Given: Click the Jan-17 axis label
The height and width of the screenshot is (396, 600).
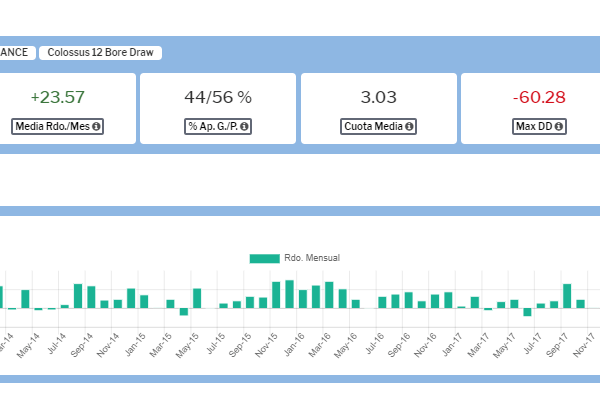Looking at the screenshot, I should pyautogui.click(x=452, y=344).
